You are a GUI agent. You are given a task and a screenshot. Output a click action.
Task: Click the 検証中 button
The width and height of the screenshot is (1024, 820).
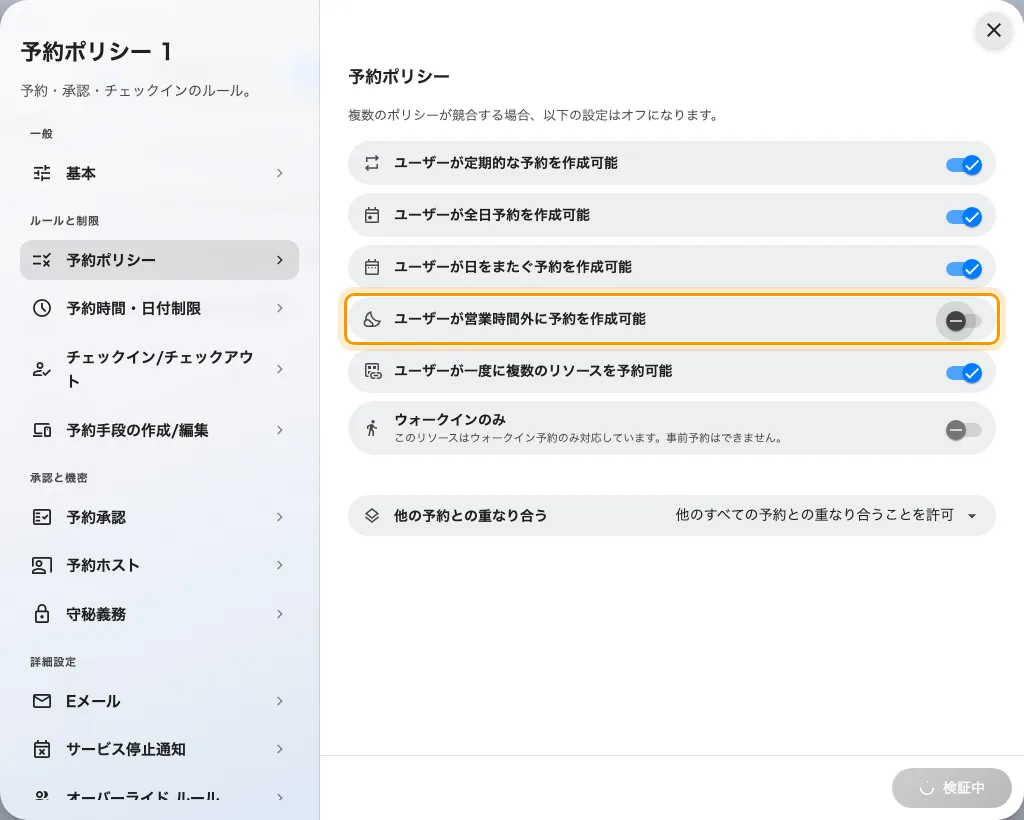pos(952,788)
